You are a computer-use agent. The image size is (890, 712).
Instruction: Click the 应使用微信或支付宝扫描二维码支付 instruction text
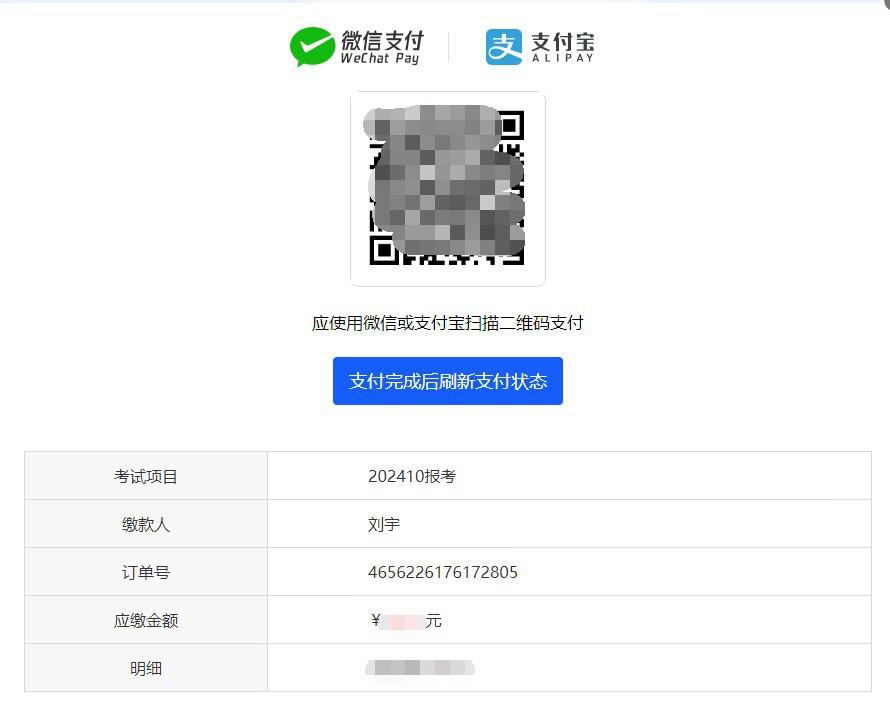[447, 323]
